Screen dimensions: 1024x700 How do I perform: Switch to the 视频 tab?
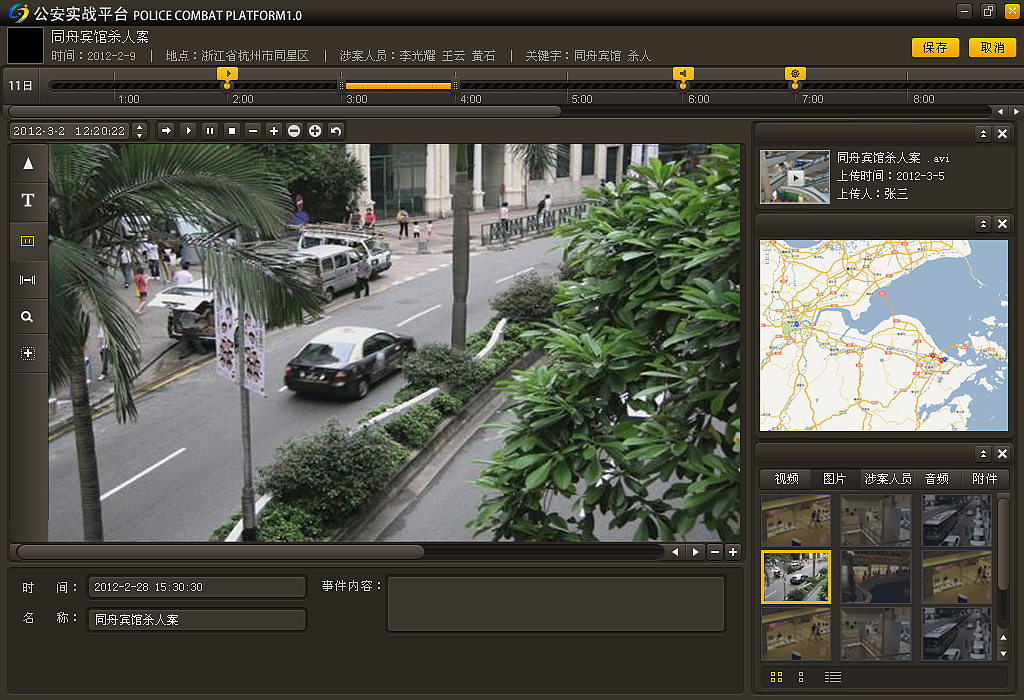(x=786, y=479)
